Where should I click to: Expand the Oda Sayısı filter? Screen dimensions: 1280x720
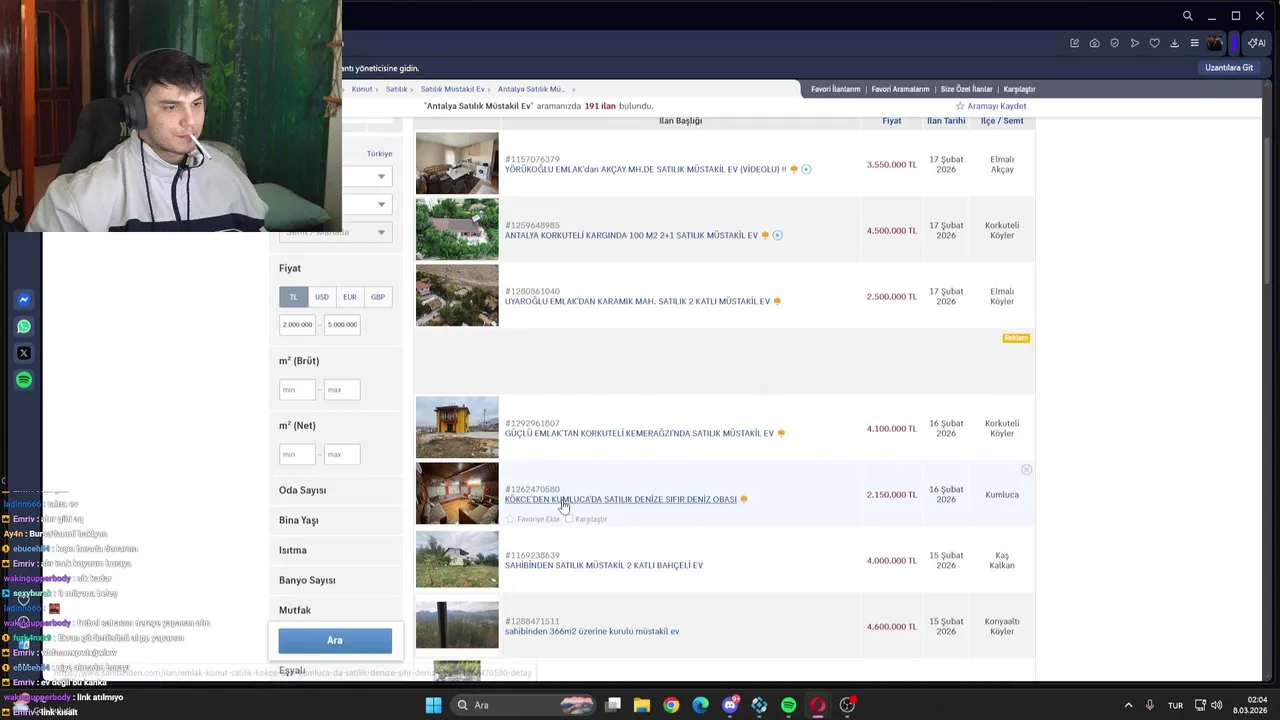pos(336,490)
